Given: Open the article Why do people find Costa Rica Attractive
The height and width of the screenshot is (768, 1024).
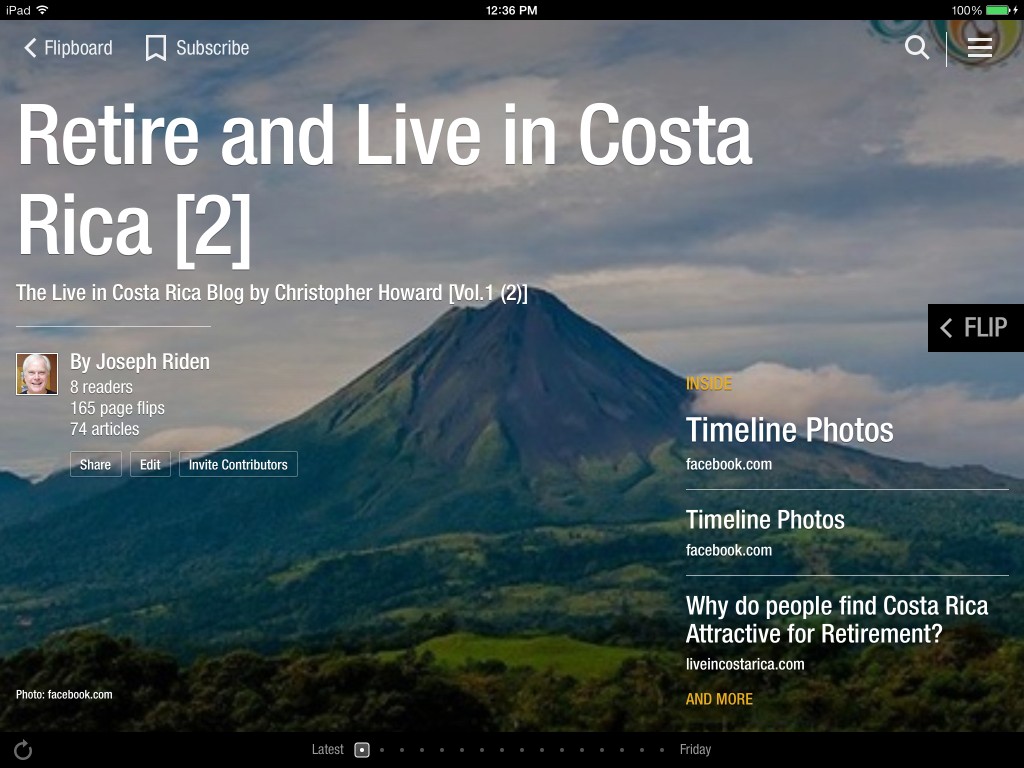Looking at the screenshot, I should pyautogui.click(x=836, y=620).
